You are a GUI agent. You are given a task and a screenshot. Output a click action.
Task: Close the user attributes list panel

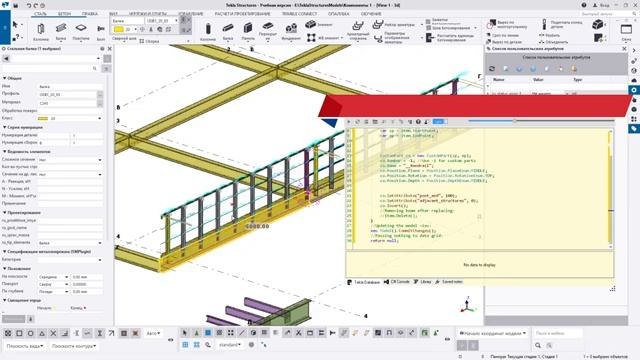624,49
